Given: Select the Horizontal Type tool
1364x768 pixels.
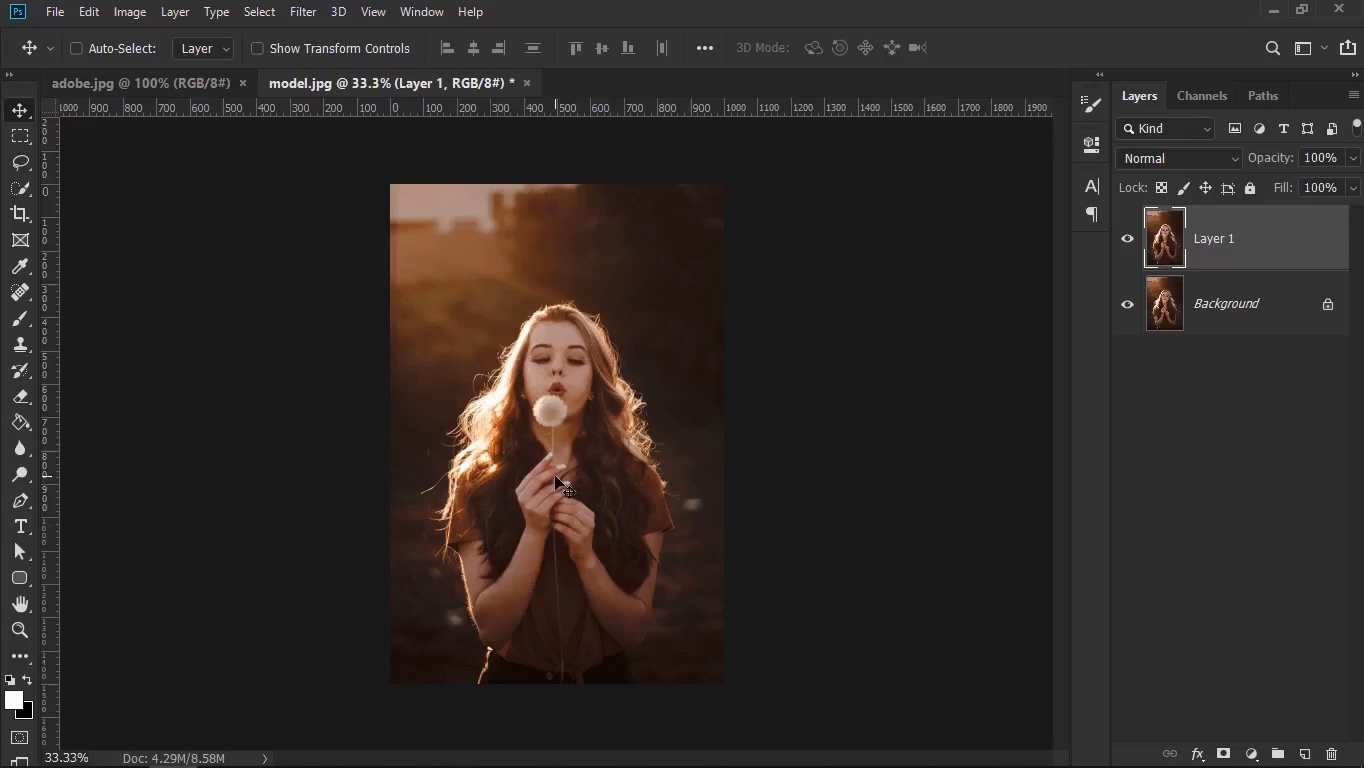Looking at the screenshot, I should (x=20, y=527).
